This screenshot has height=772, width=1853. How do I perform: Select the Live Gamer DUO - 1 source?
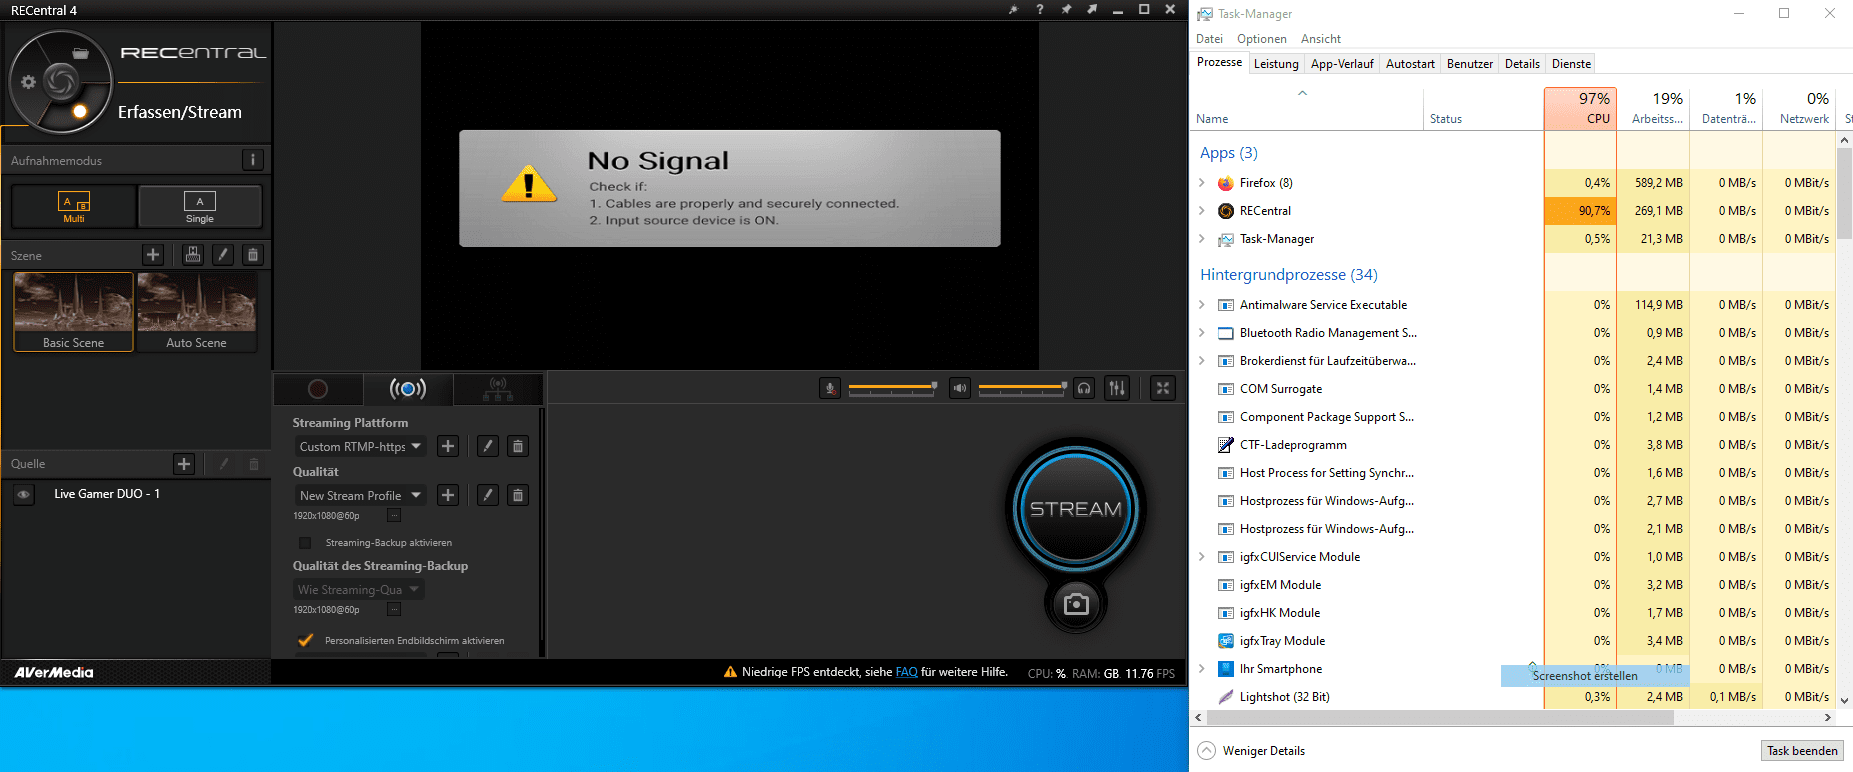pyautogui.click(x=107, y=494)
